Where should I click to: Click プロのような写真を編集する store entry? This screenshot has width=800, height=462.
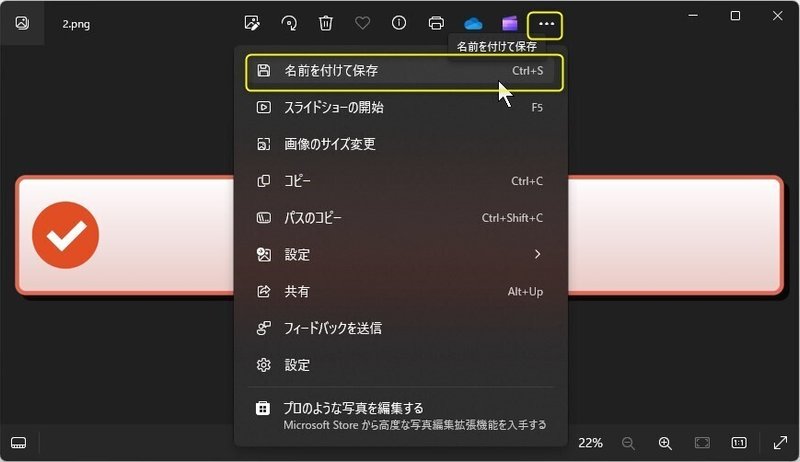click(x=401, y=416)
